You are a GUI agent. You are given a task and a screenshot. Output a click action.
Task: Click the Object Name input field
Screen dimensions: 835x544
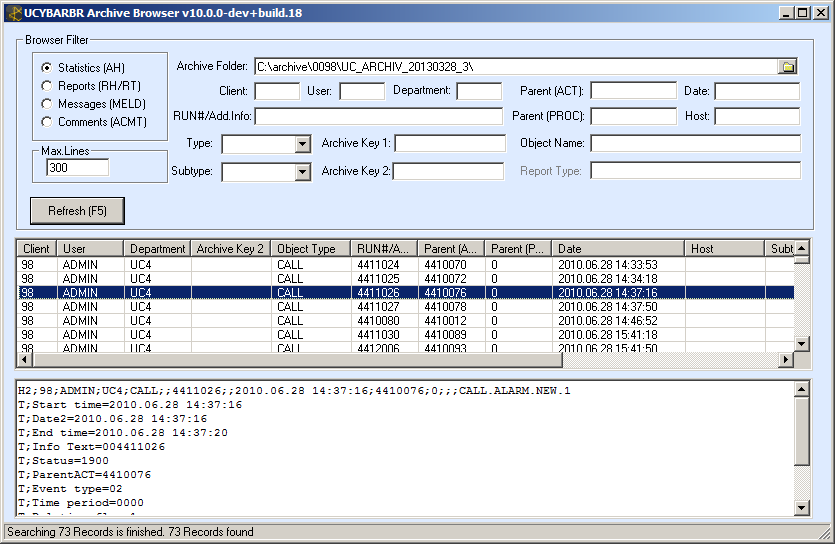tap(695, 143)
